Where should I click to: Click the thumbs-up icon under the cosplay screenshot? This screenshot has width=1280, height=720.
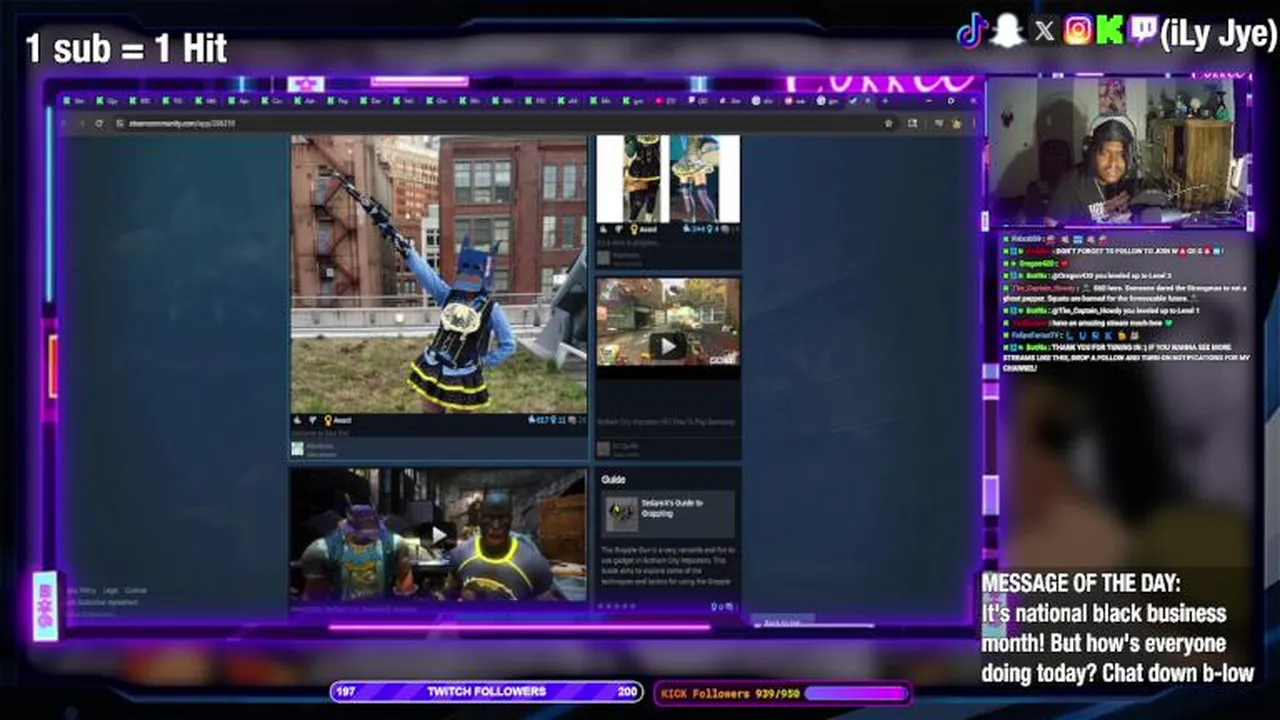pyautogui.click(x=298, y=421)
